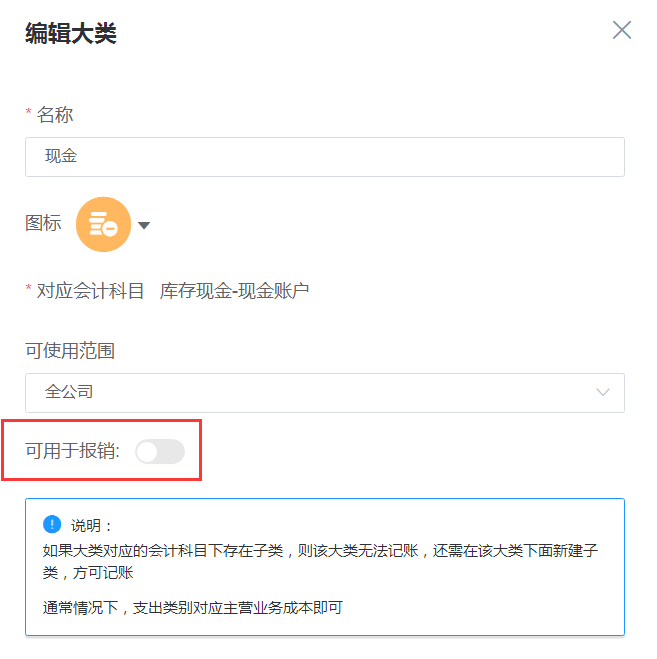Select the 库存现金-现金账户 account text
Image resolution: width=657 pixels, height=659 pixels.
[x=234, y=291]
